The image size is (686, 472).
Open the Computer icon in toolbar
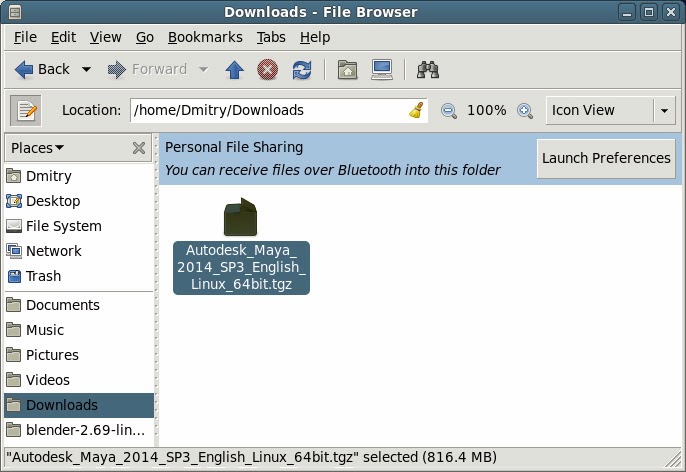pyautogui.click(x=382, y=70)
